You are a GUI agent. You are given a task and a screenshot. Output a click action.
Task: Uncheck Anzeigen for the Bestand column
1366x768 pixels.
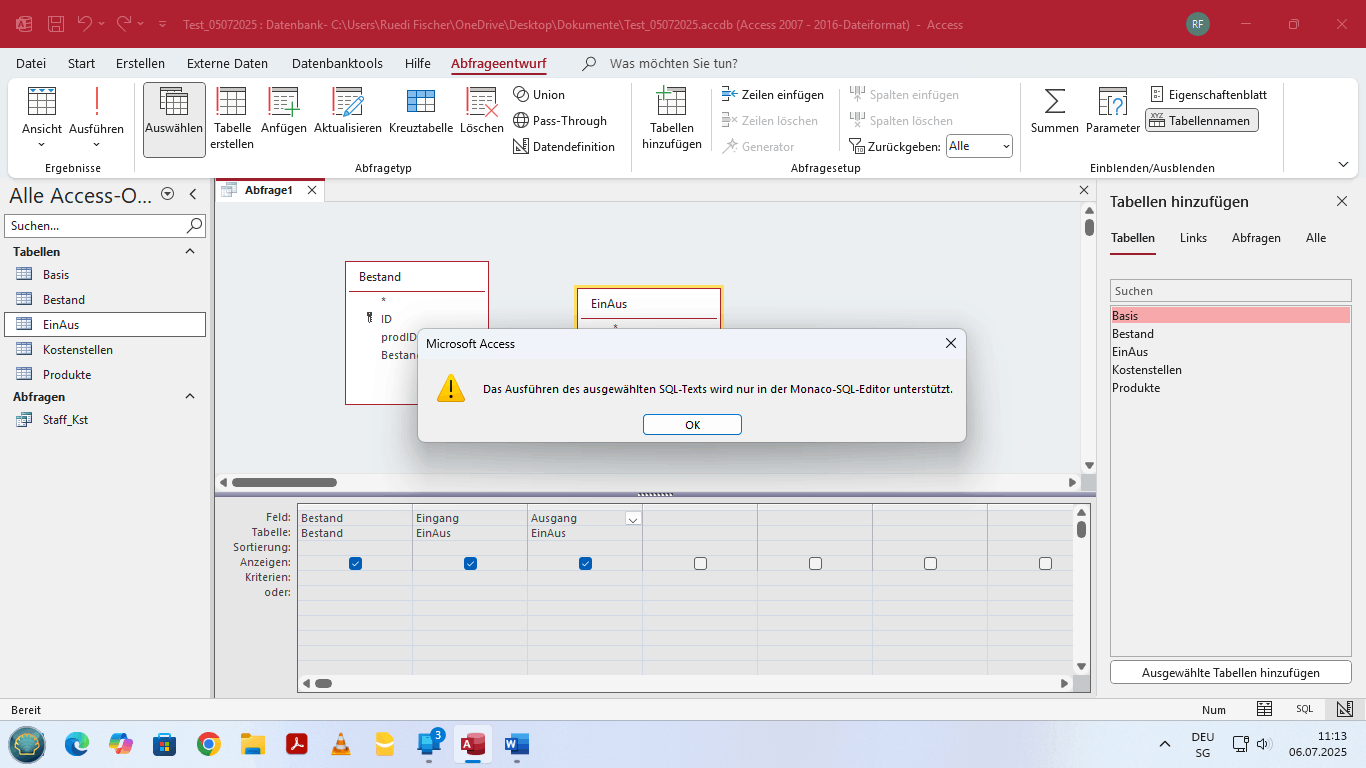(355, 564)
